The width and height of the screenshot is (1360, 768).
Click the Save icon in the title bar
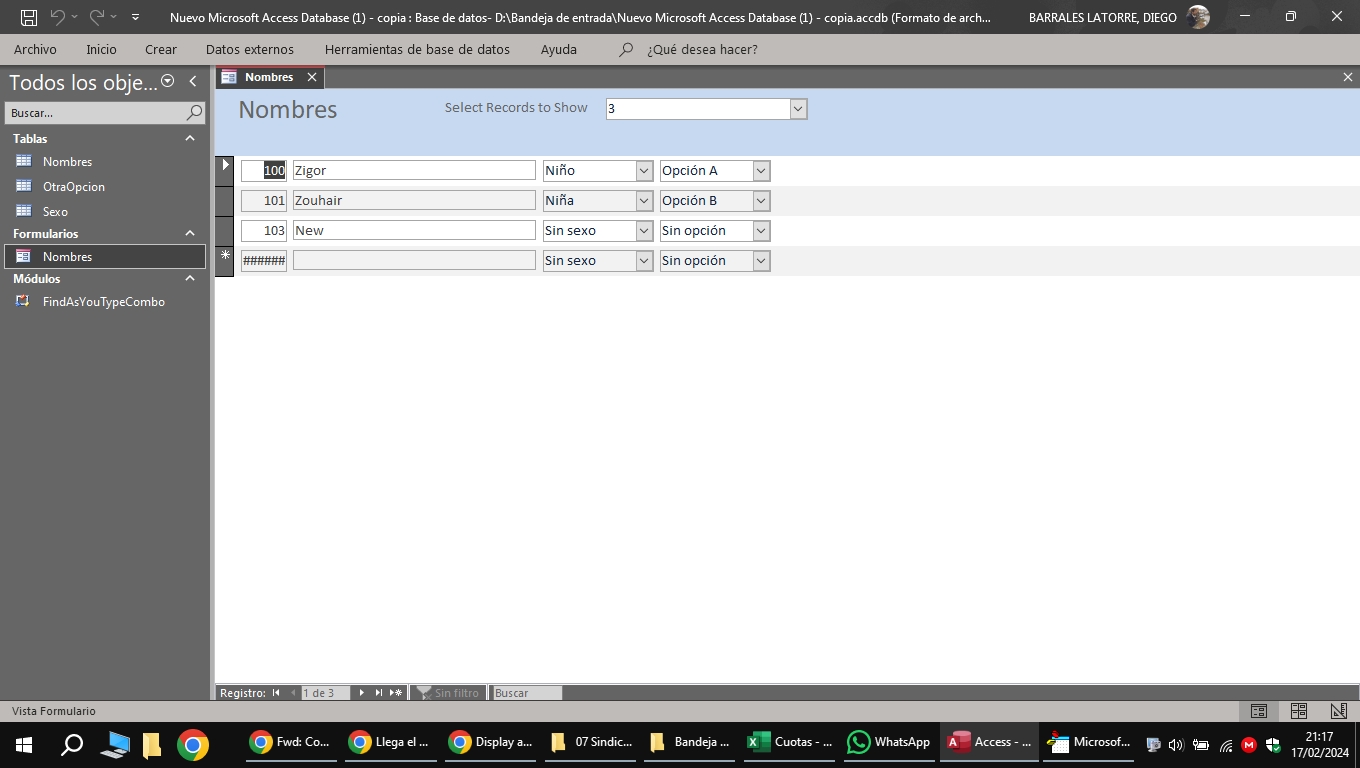click(29, 17)
